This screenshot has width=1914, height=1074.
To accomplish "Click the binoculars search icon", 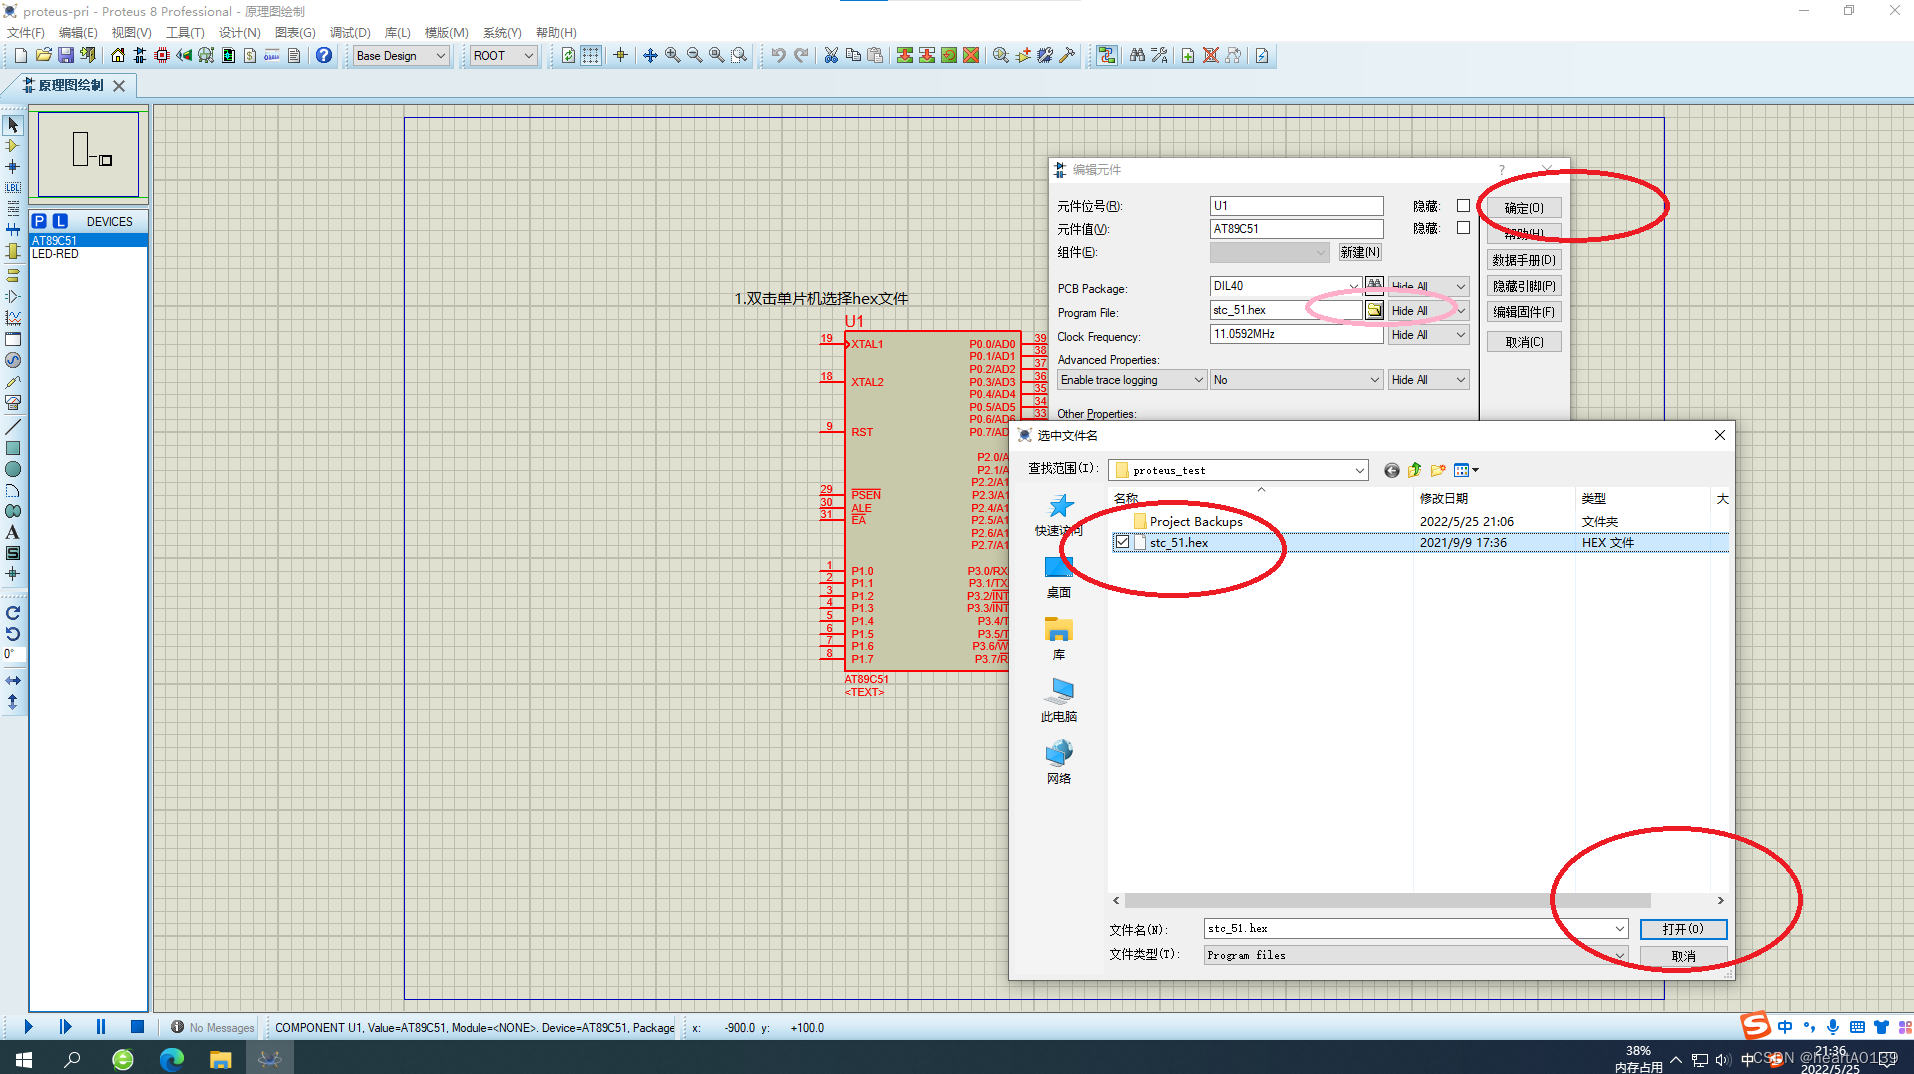I will (1137, 56).
